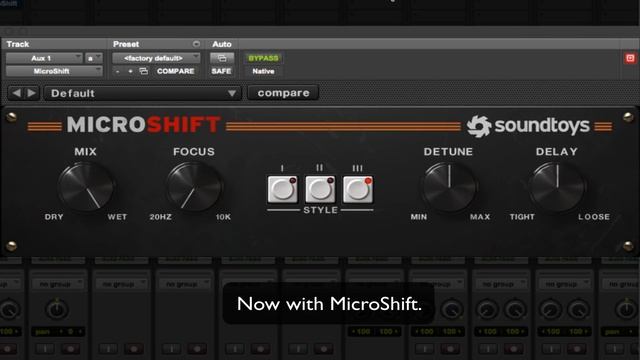Go to previous Soundtoys preset with left arrow
Viewport: 640px width, 360px height.
16,93
